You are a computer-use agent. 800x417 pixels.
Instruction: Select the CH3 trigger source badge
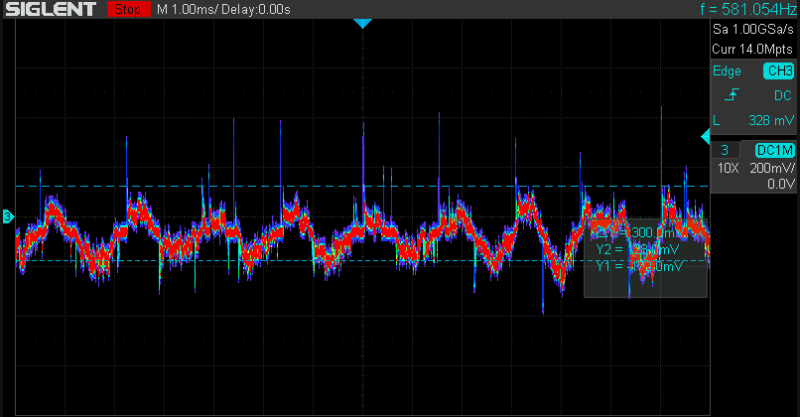777,71
